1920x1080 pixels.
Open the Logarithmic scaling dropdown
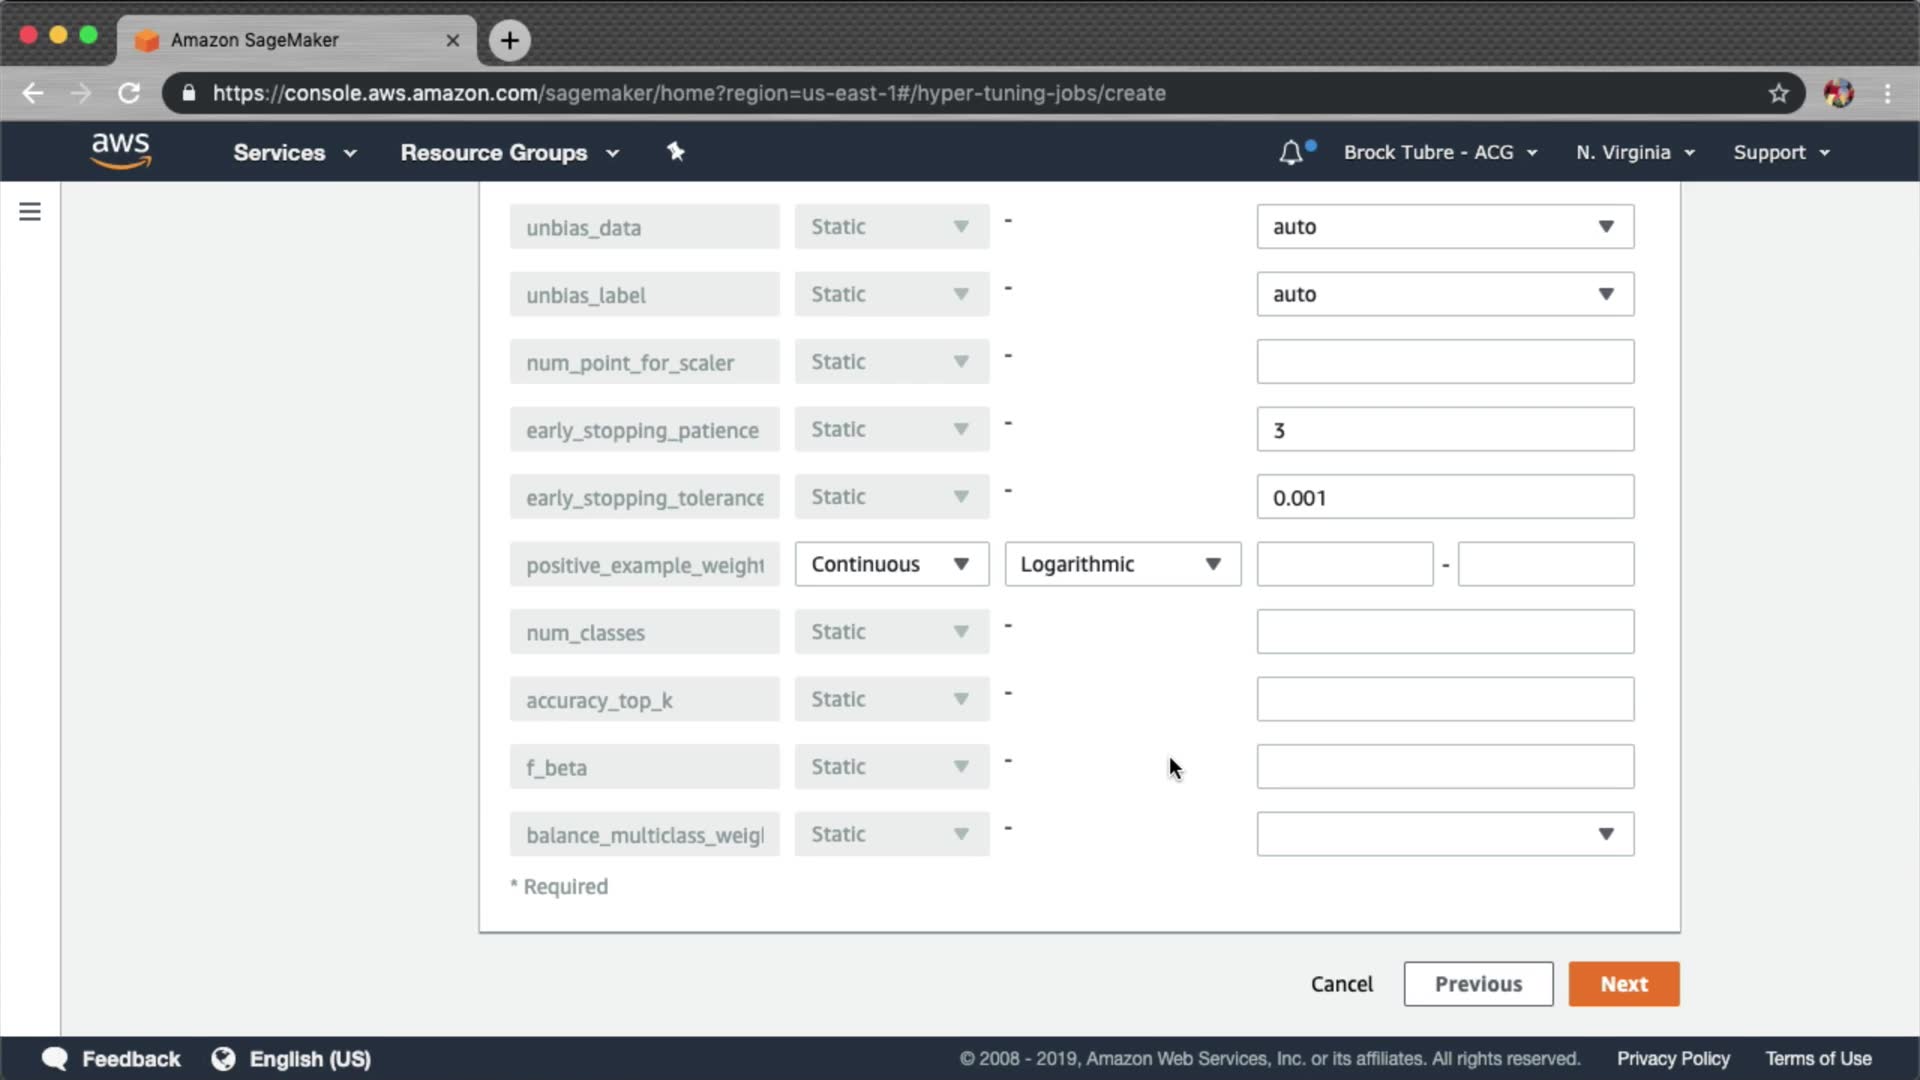[1122, 564]
